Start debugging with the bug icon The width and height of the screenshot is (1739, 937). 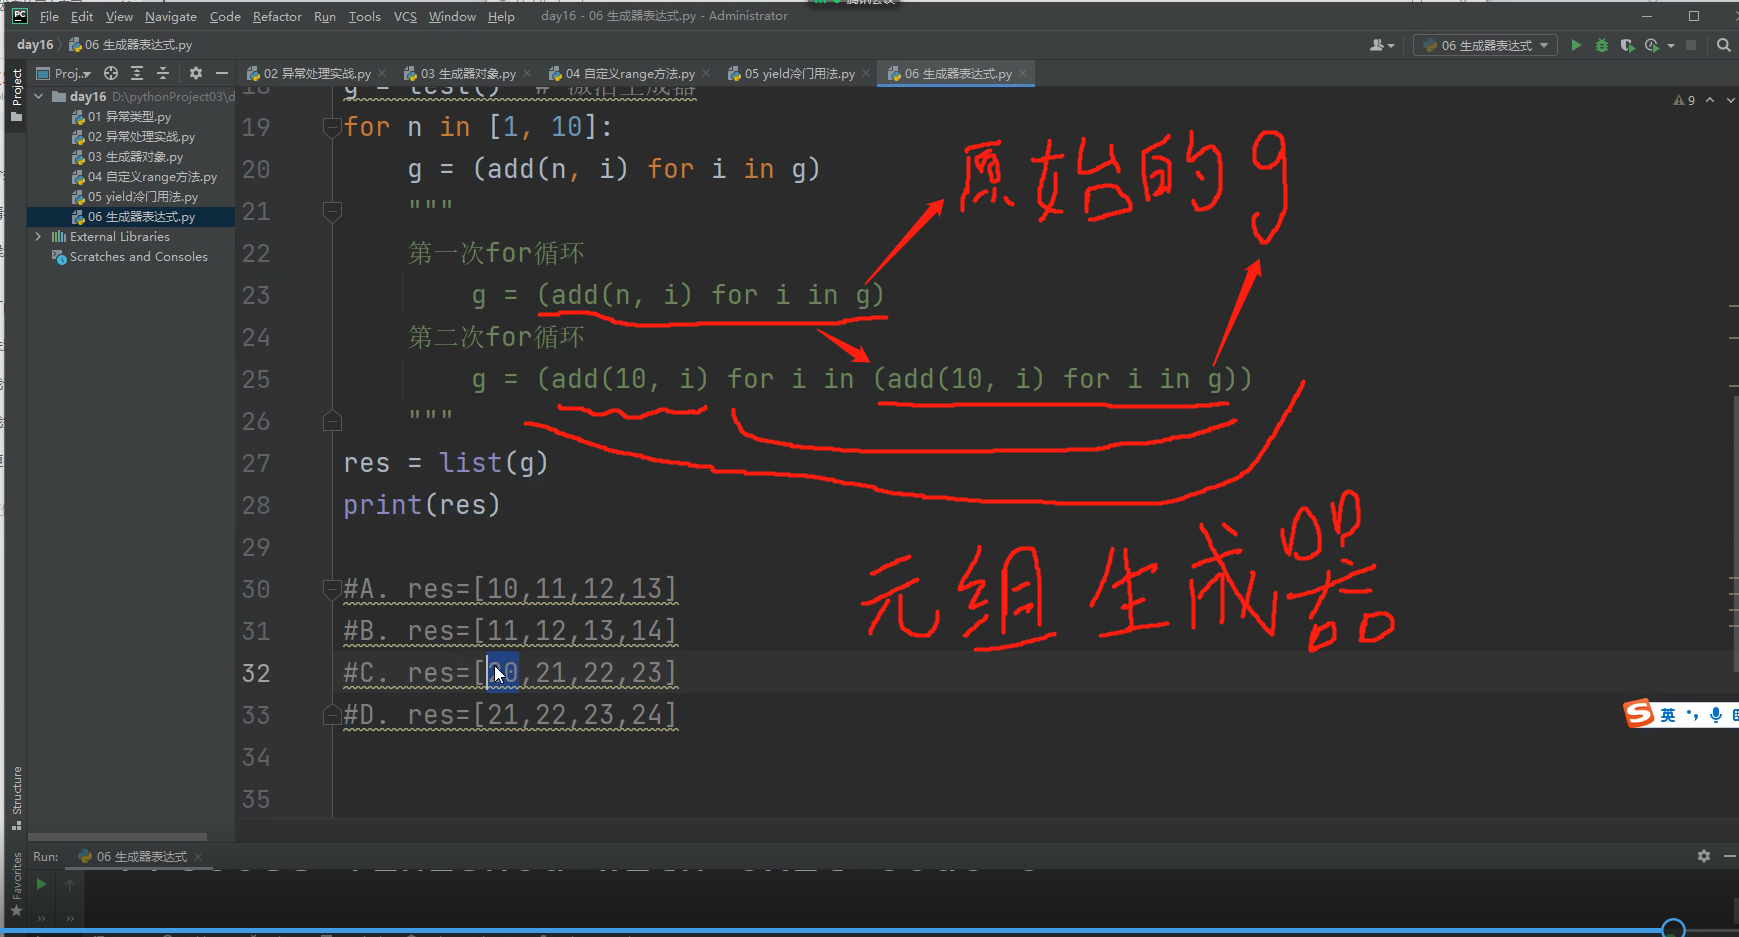[x=1601, y=45]
